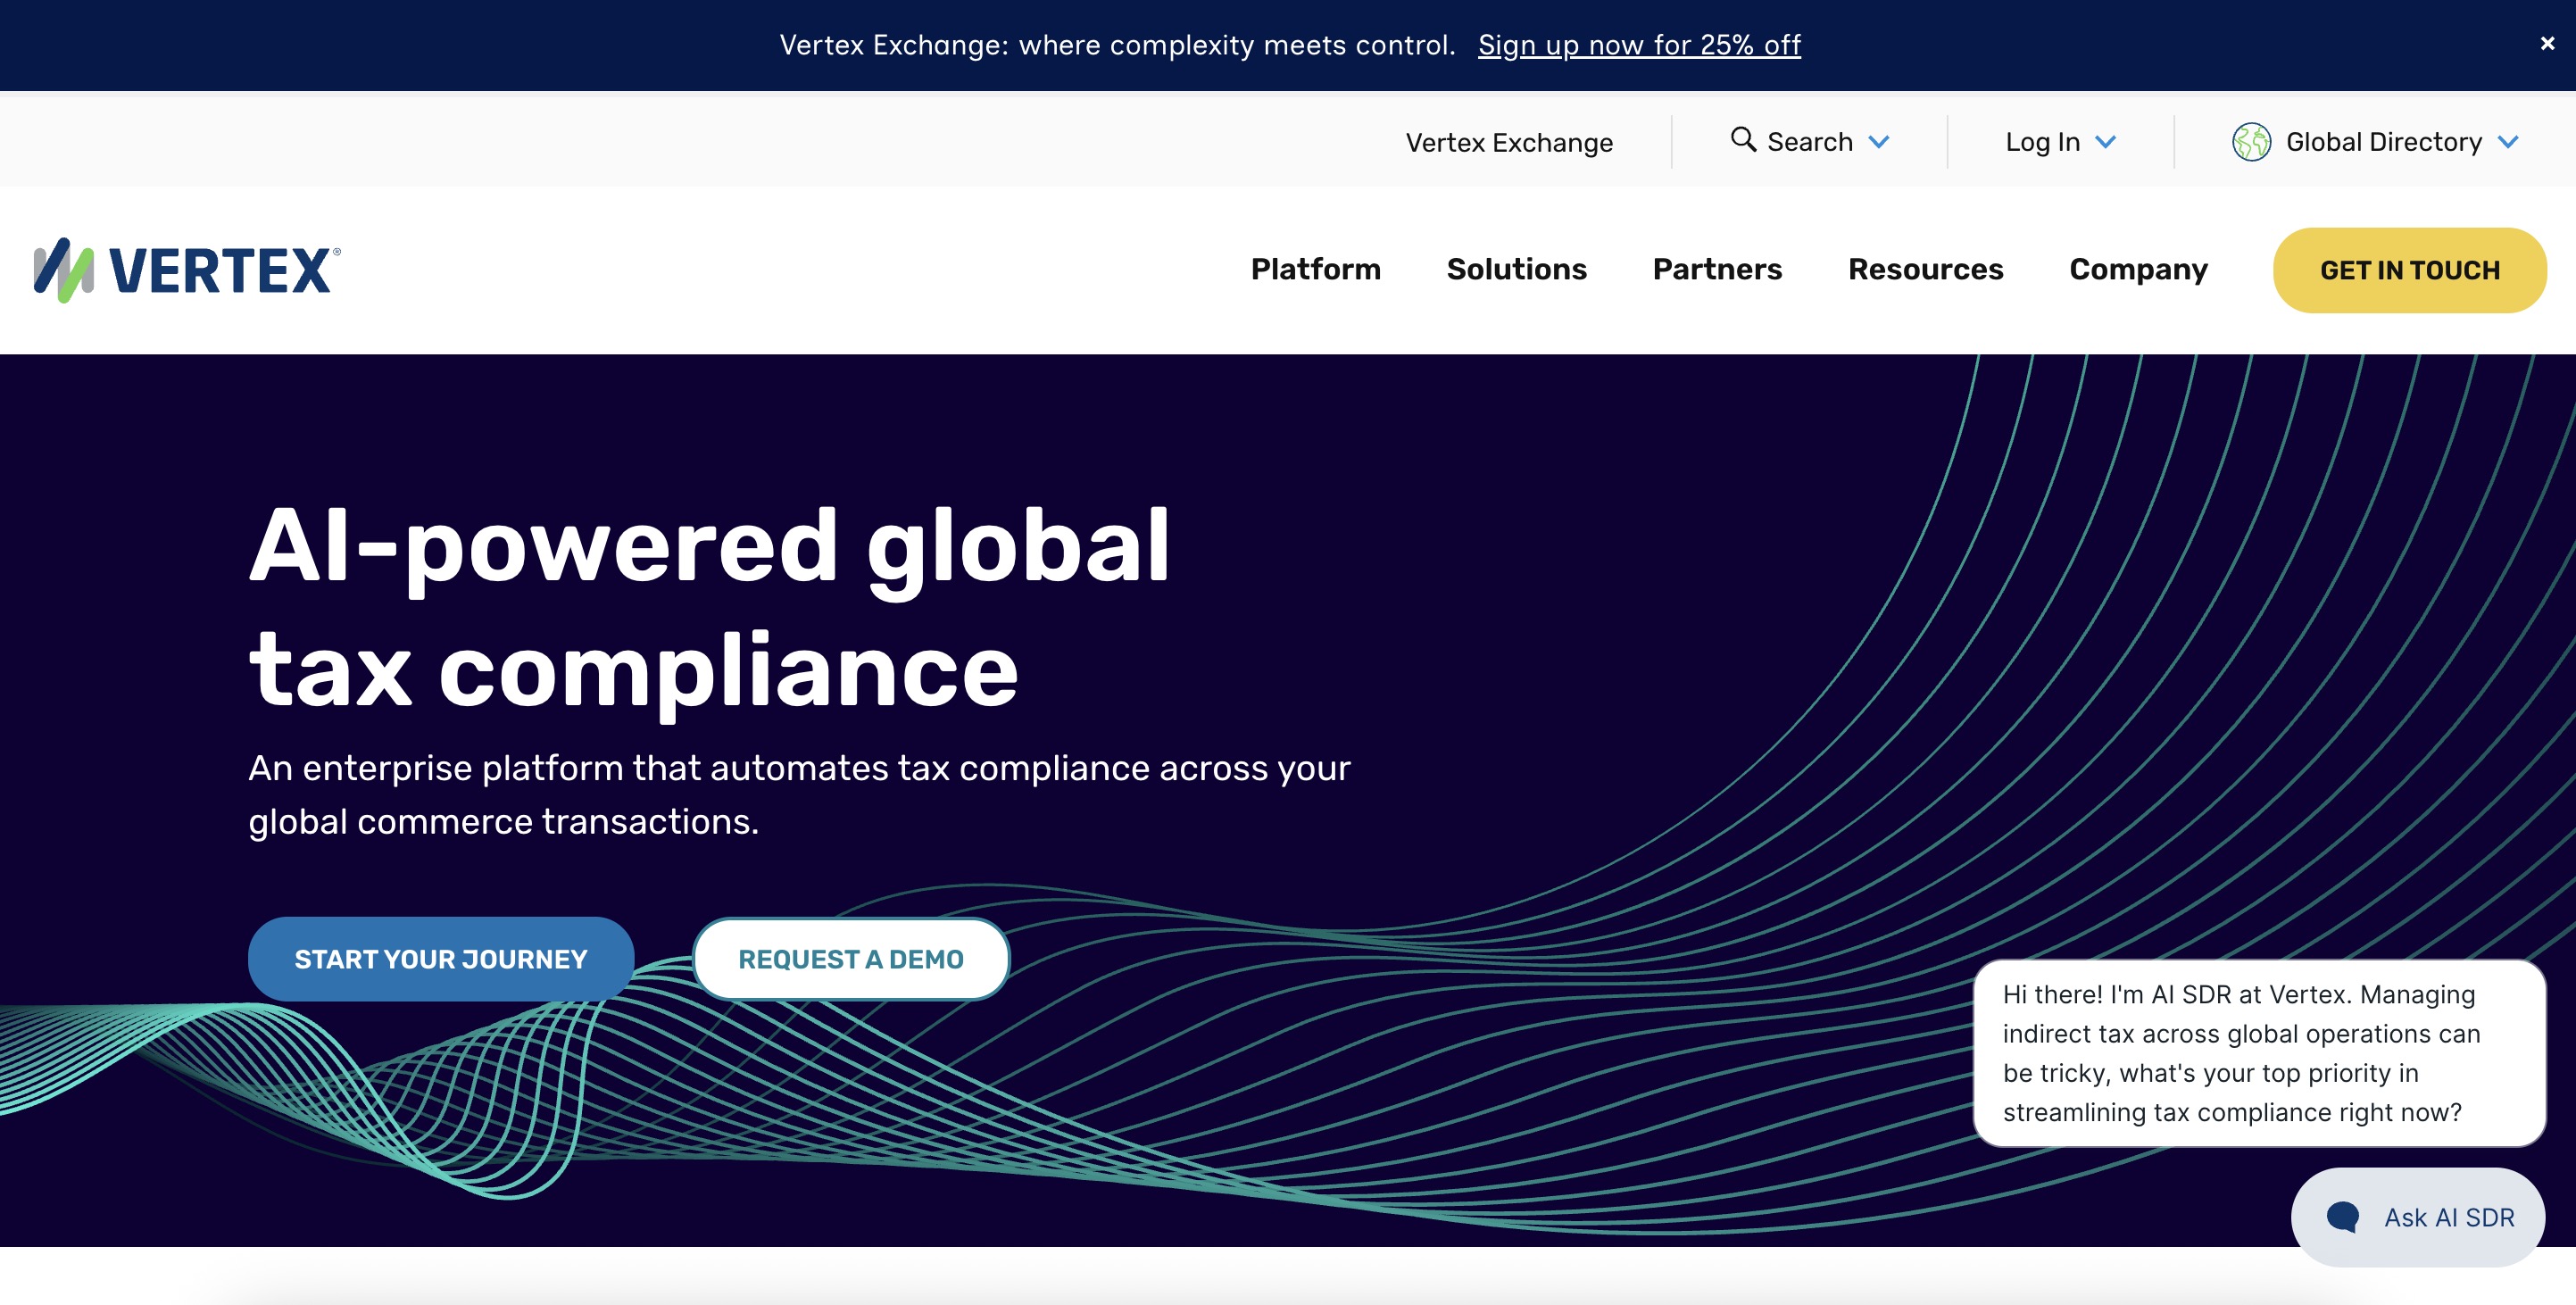Open the Vertex Exchange utility link
Screen dimensions: 2576x1305
click(1509, 142)
